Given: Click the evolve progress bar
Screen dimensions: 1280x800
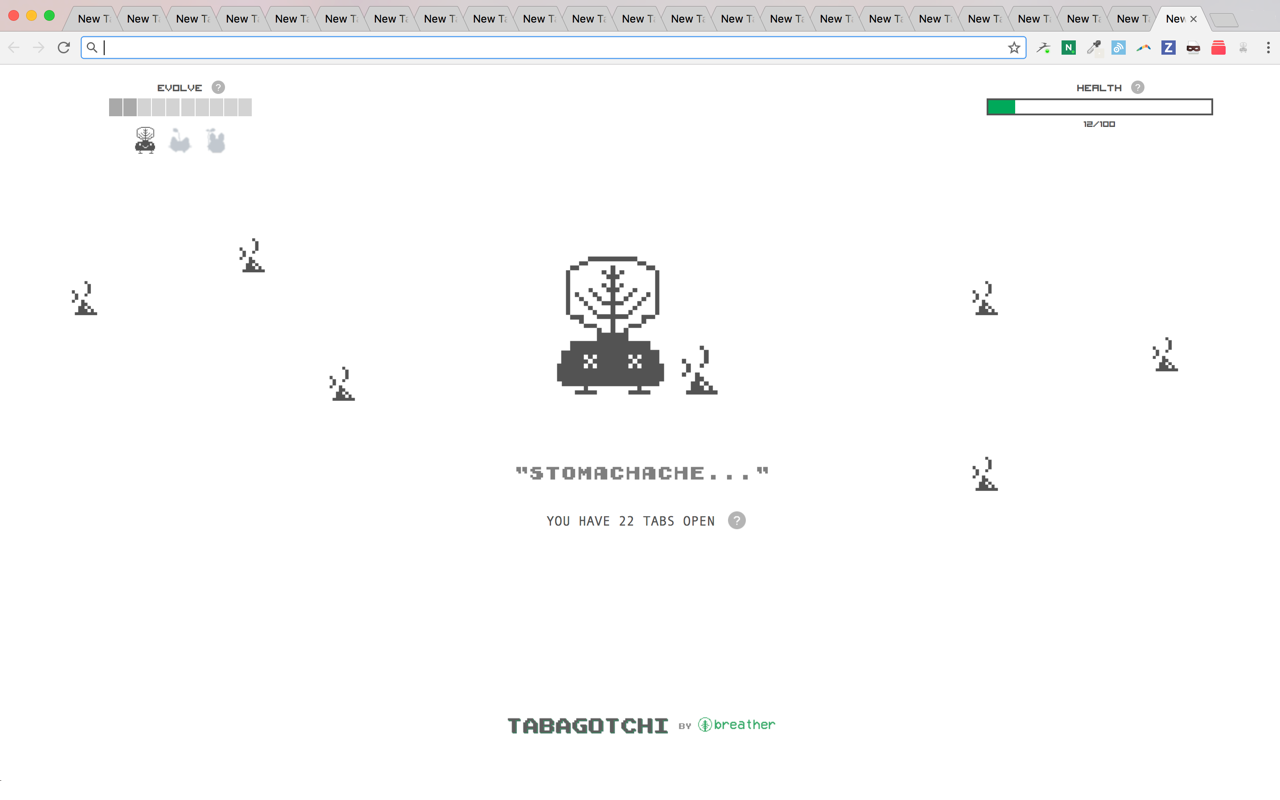Looking at the screenshot, I should click(x=180, y=107).
